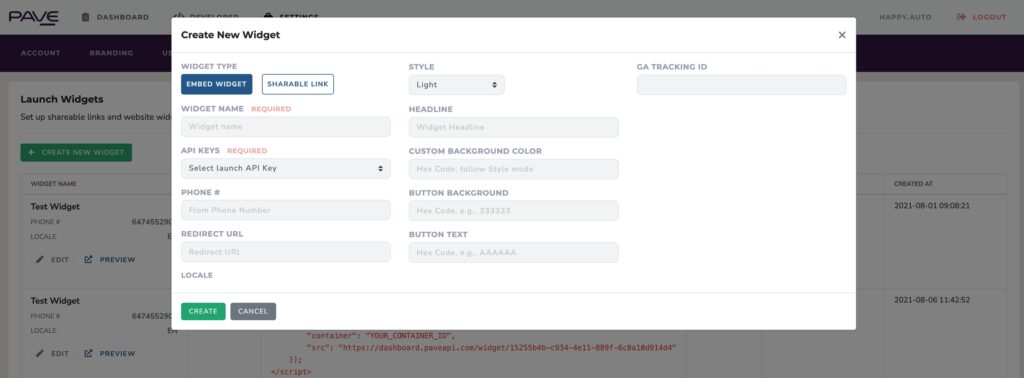Click Edit pencil icon of first Test Widget
The height and width of the screenshot is (378, 1024).
click(40, 259)
